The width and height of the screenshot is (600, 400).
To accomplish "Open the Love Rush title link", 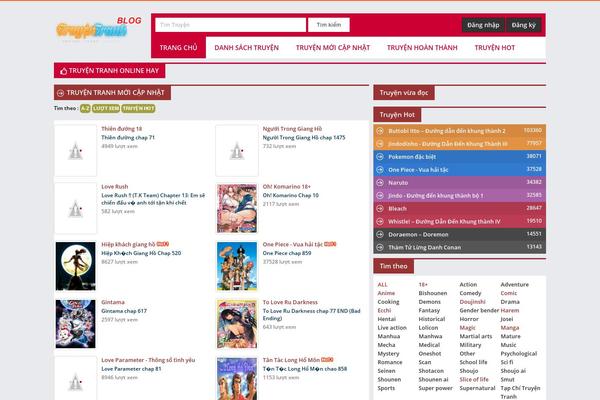I will point(115,186).
